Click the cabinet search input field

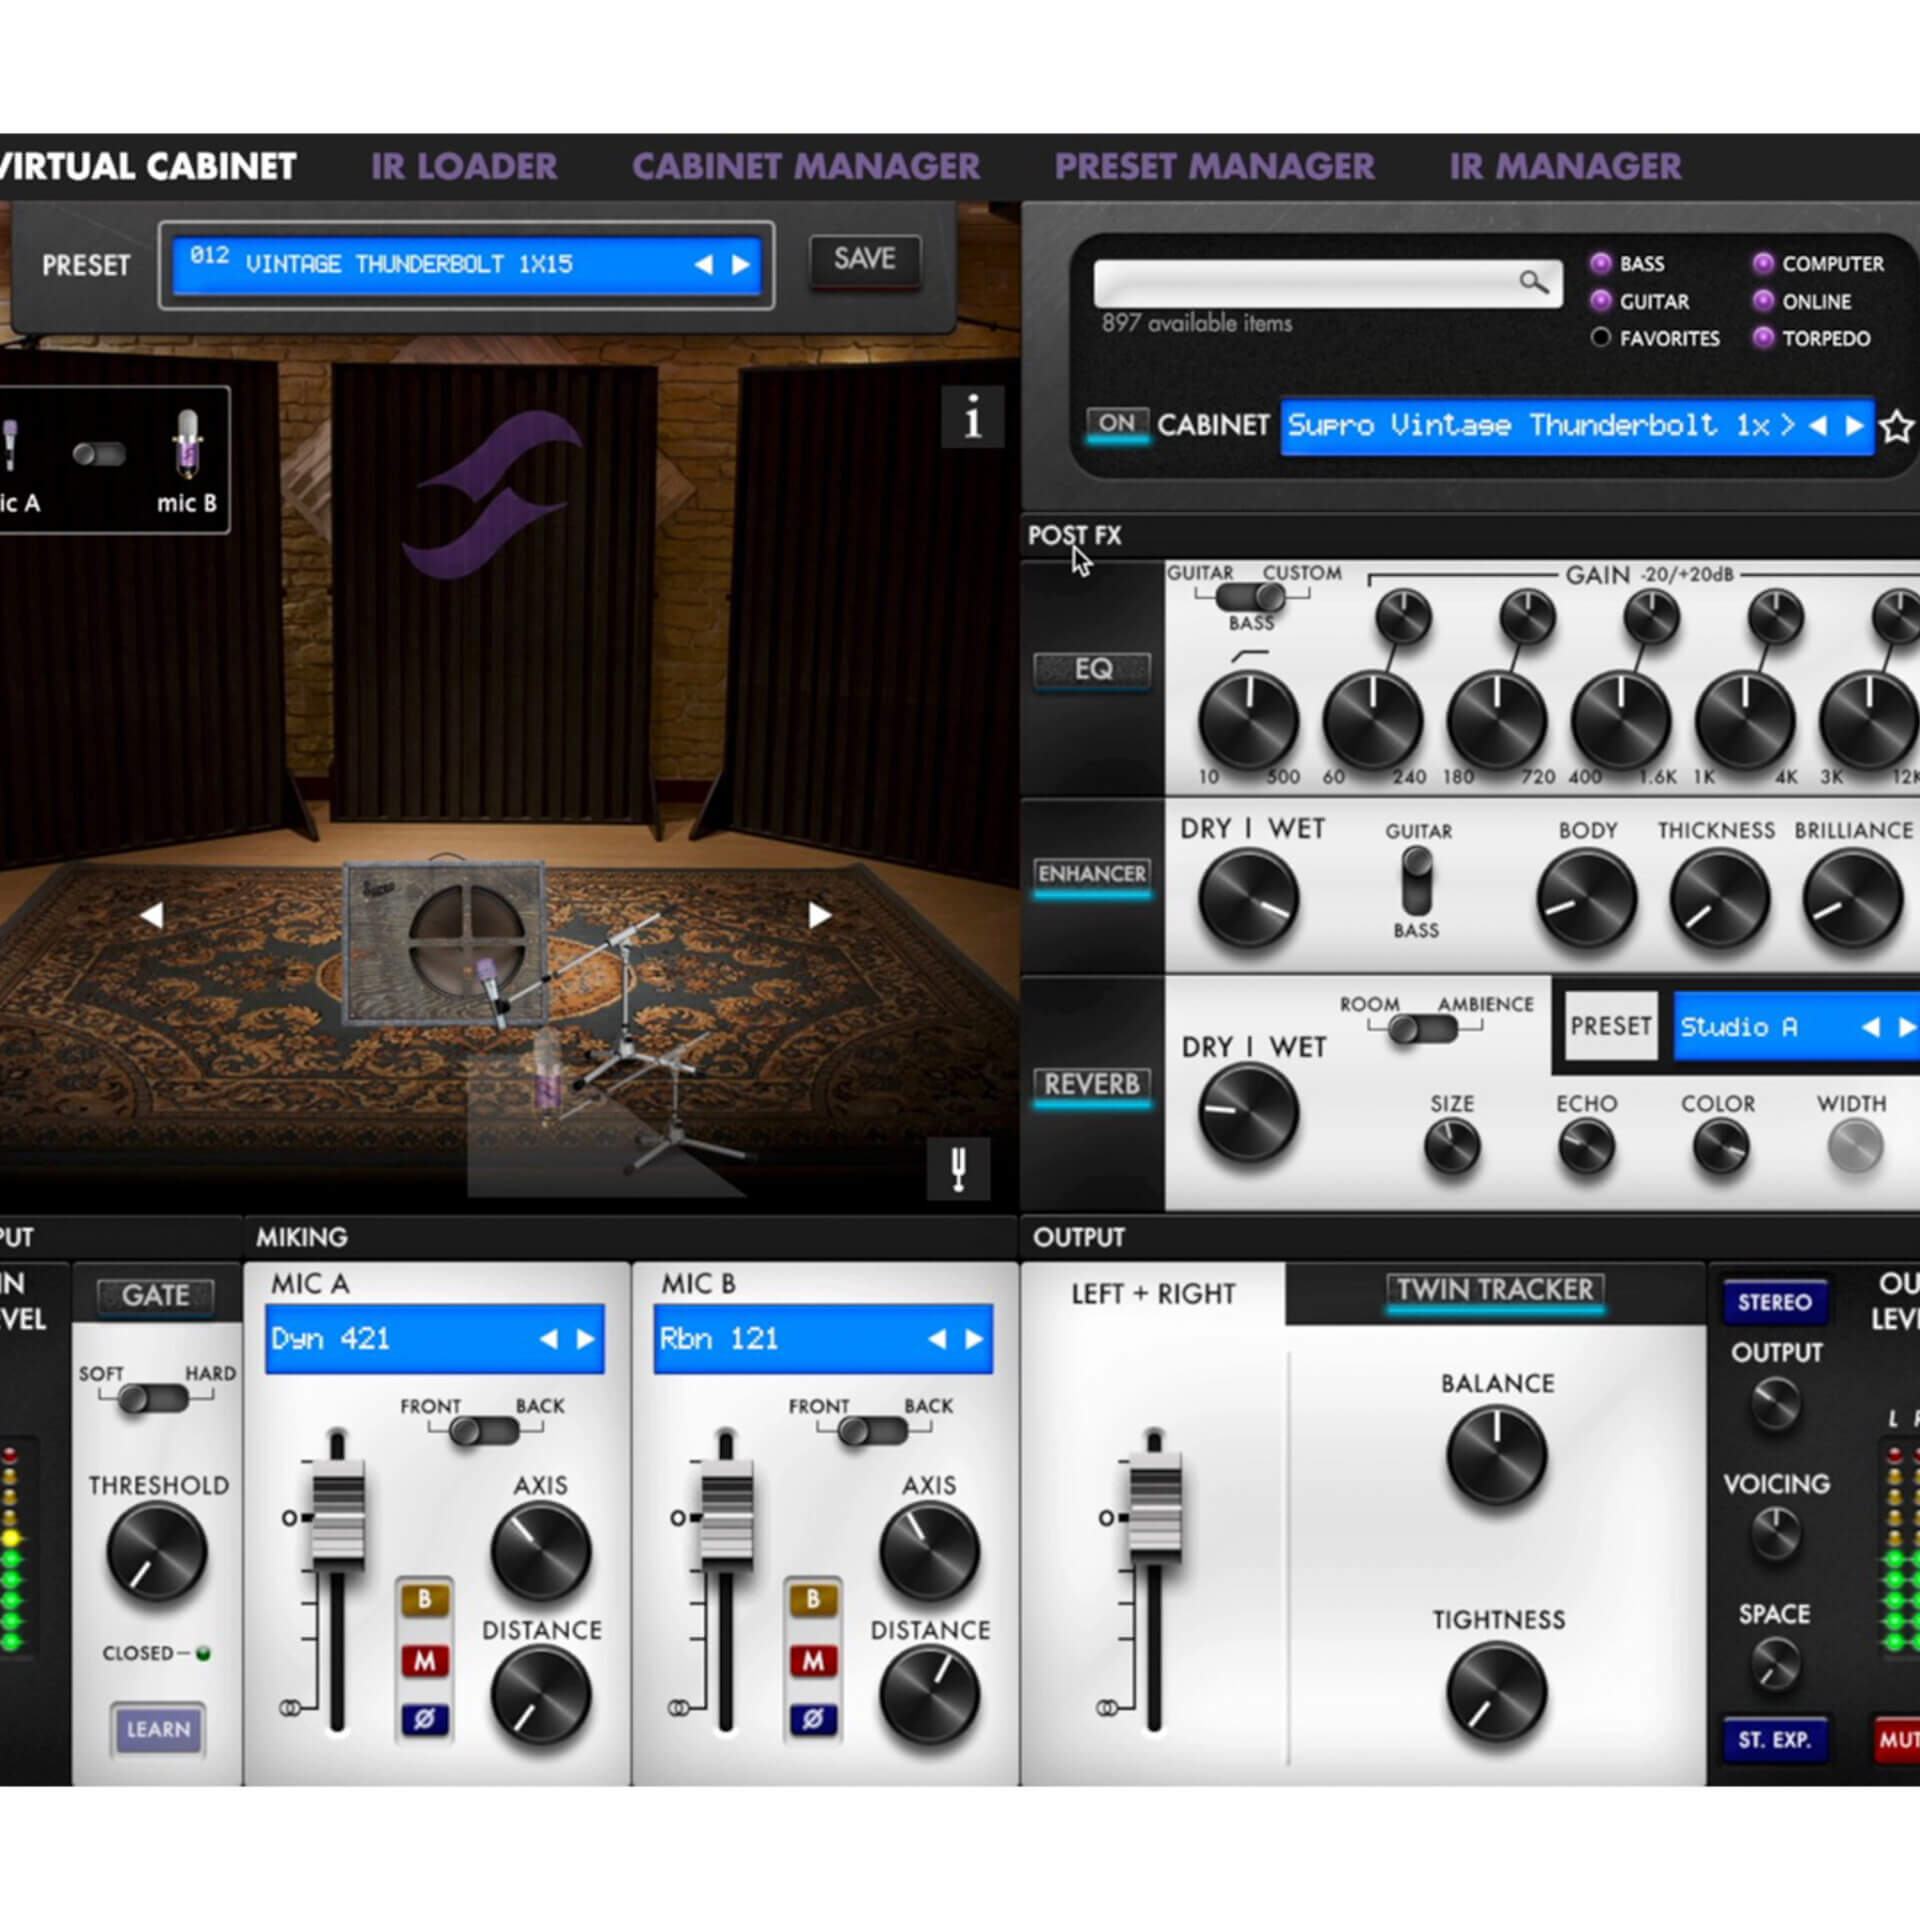coord(1300,283)
